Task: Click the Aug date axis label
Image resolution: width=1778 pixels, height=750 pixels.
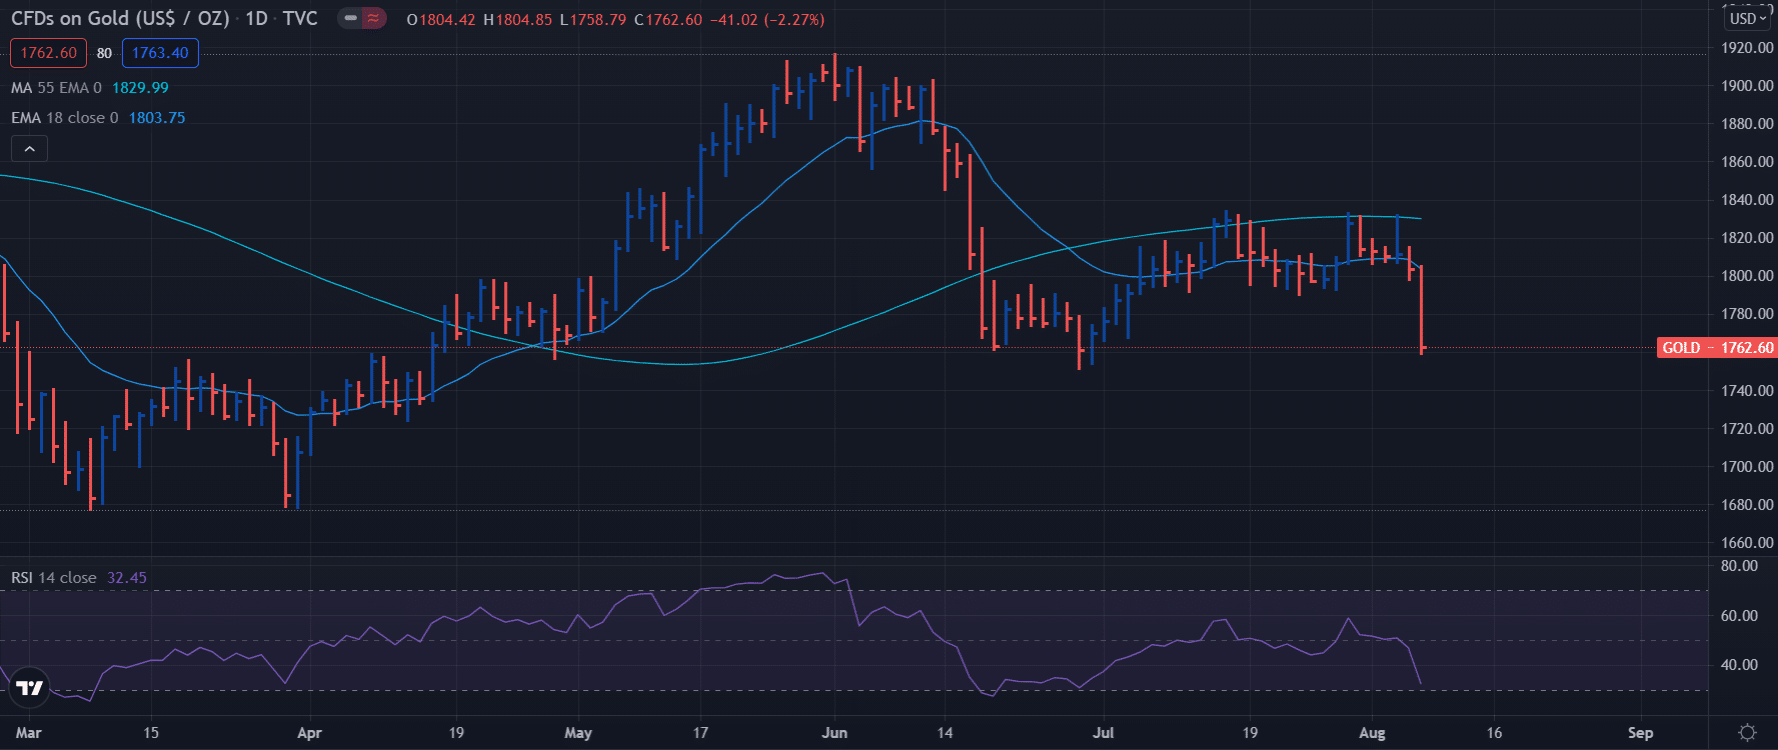Action: tap(1372, 733)
